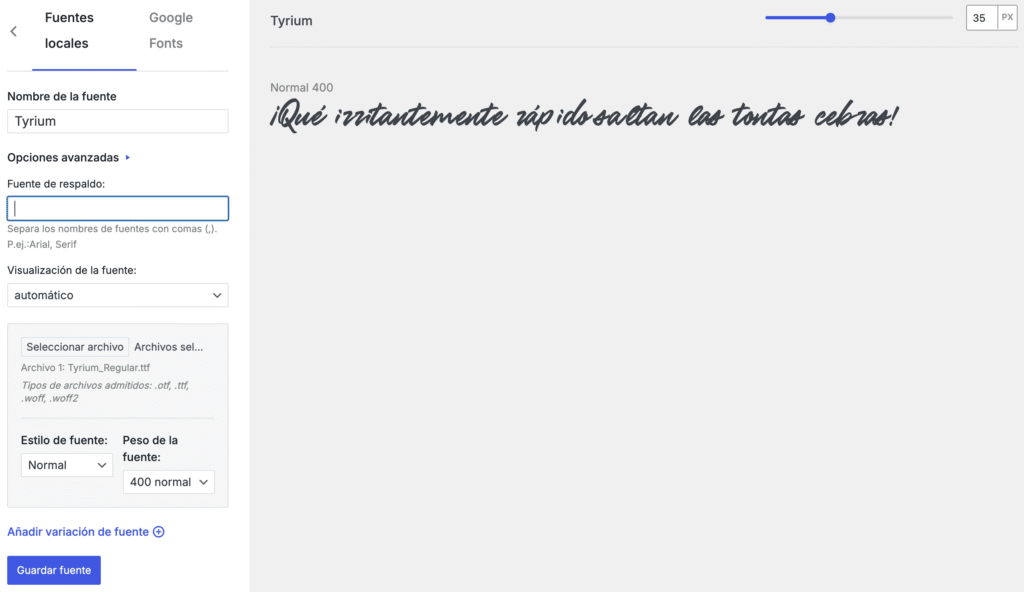Click the Guardar fuente button

click(x=53, y=569)
